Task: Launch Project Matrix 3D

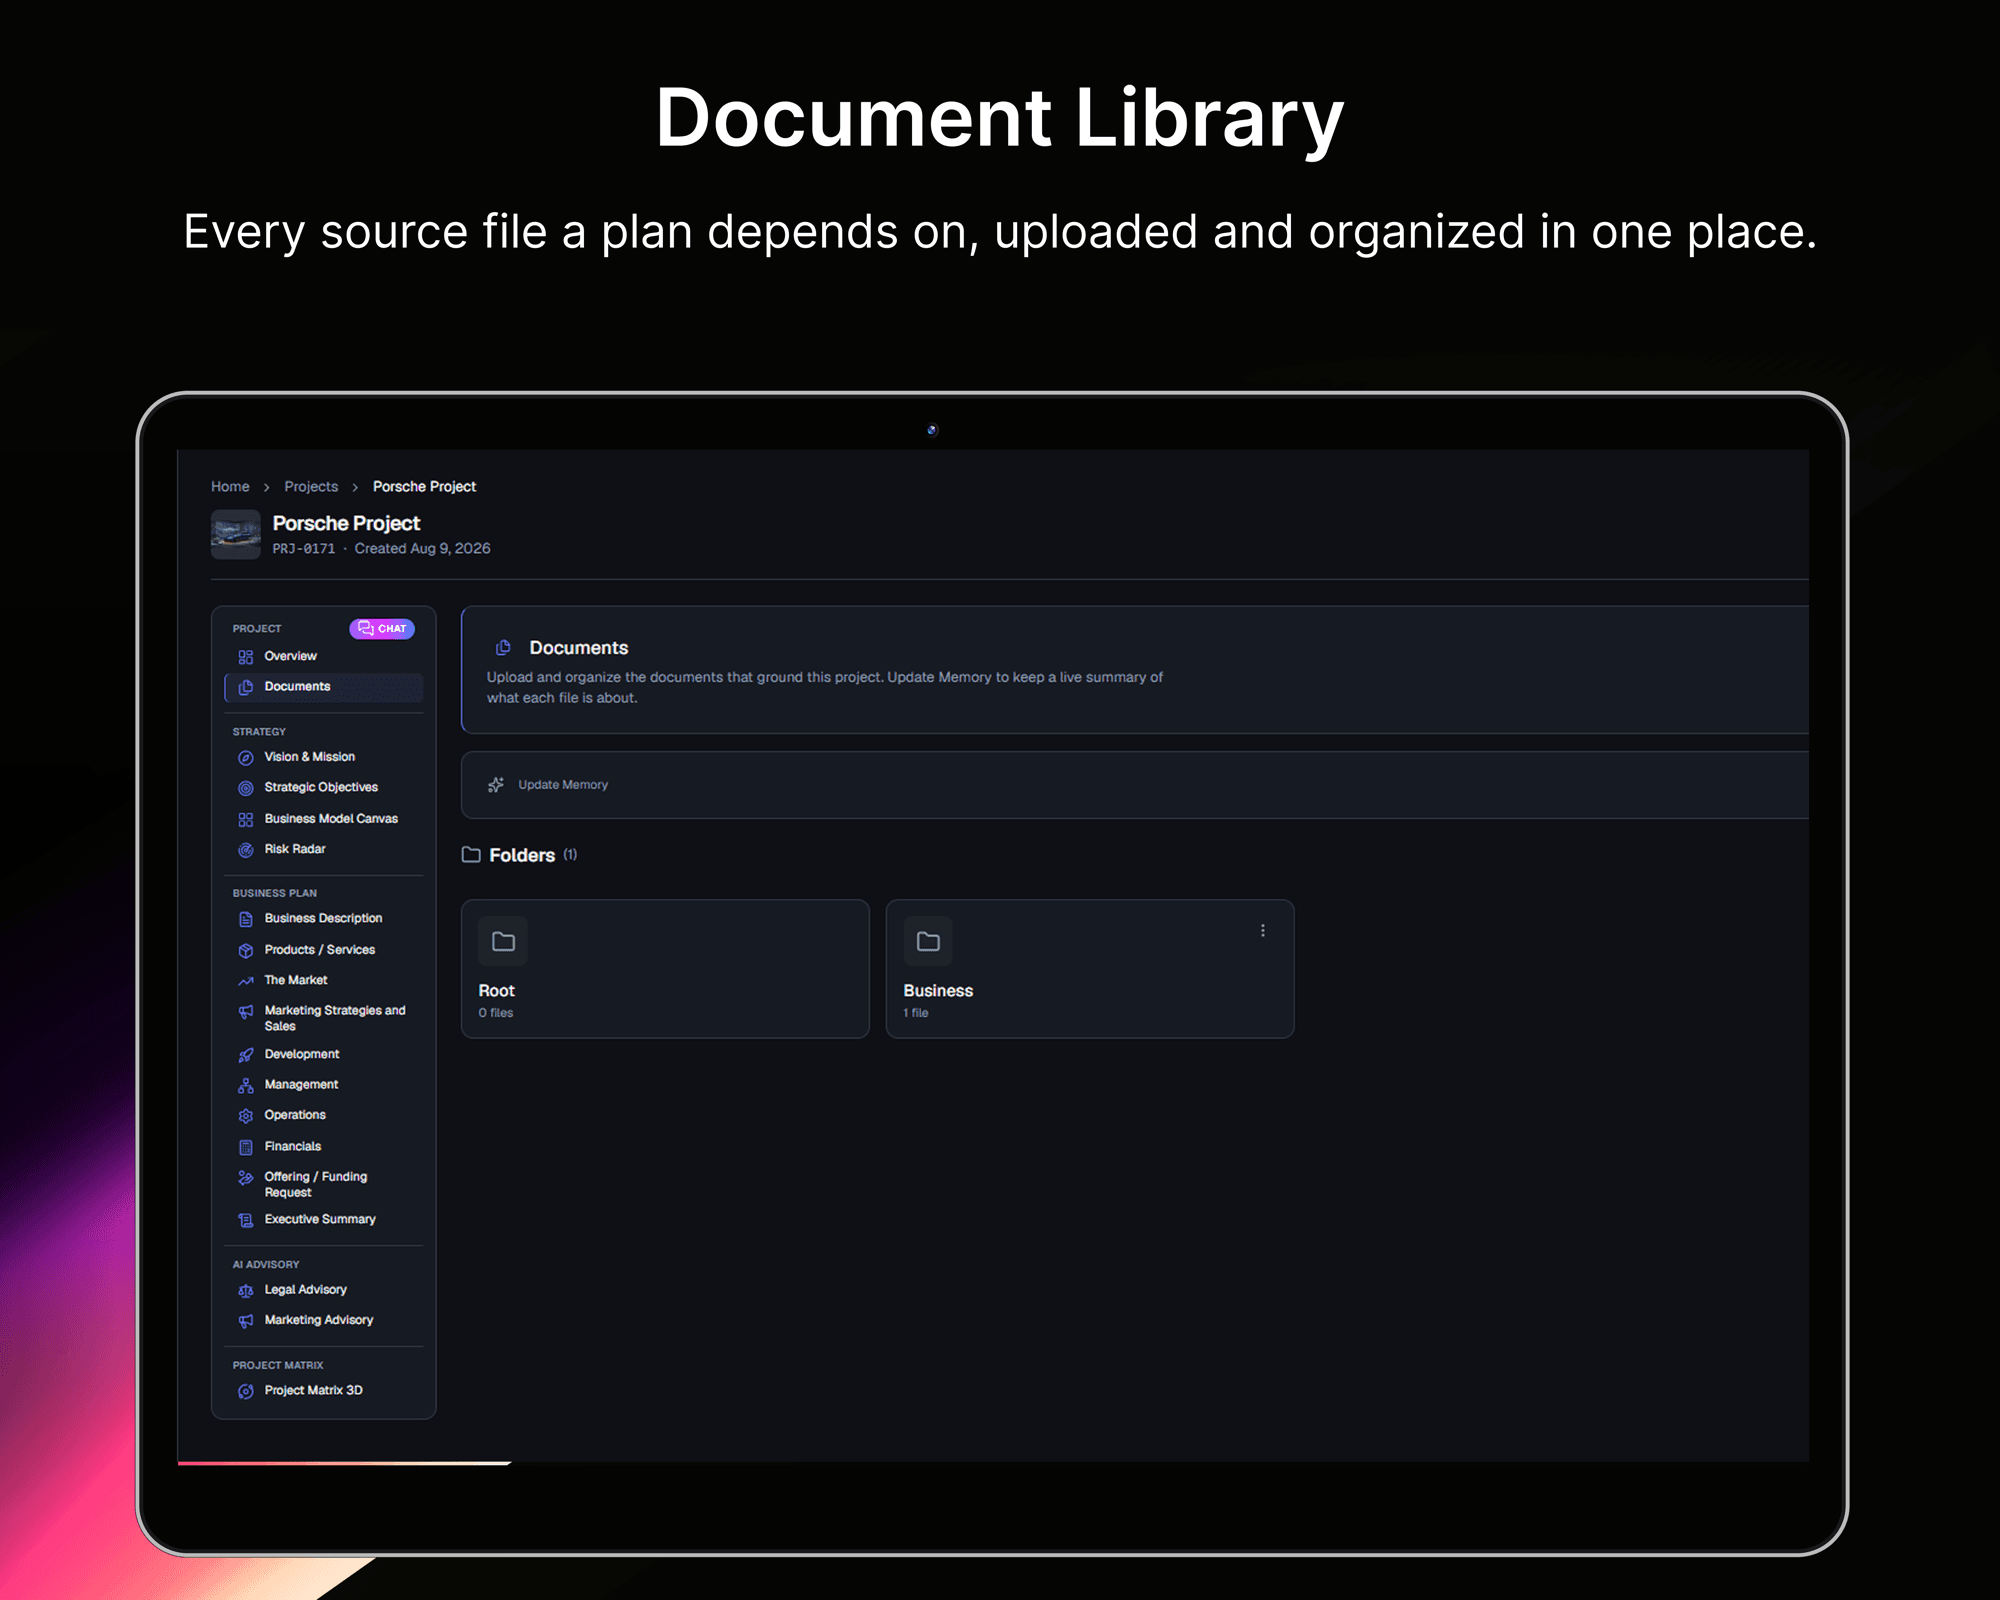Action: point(324,1391)
